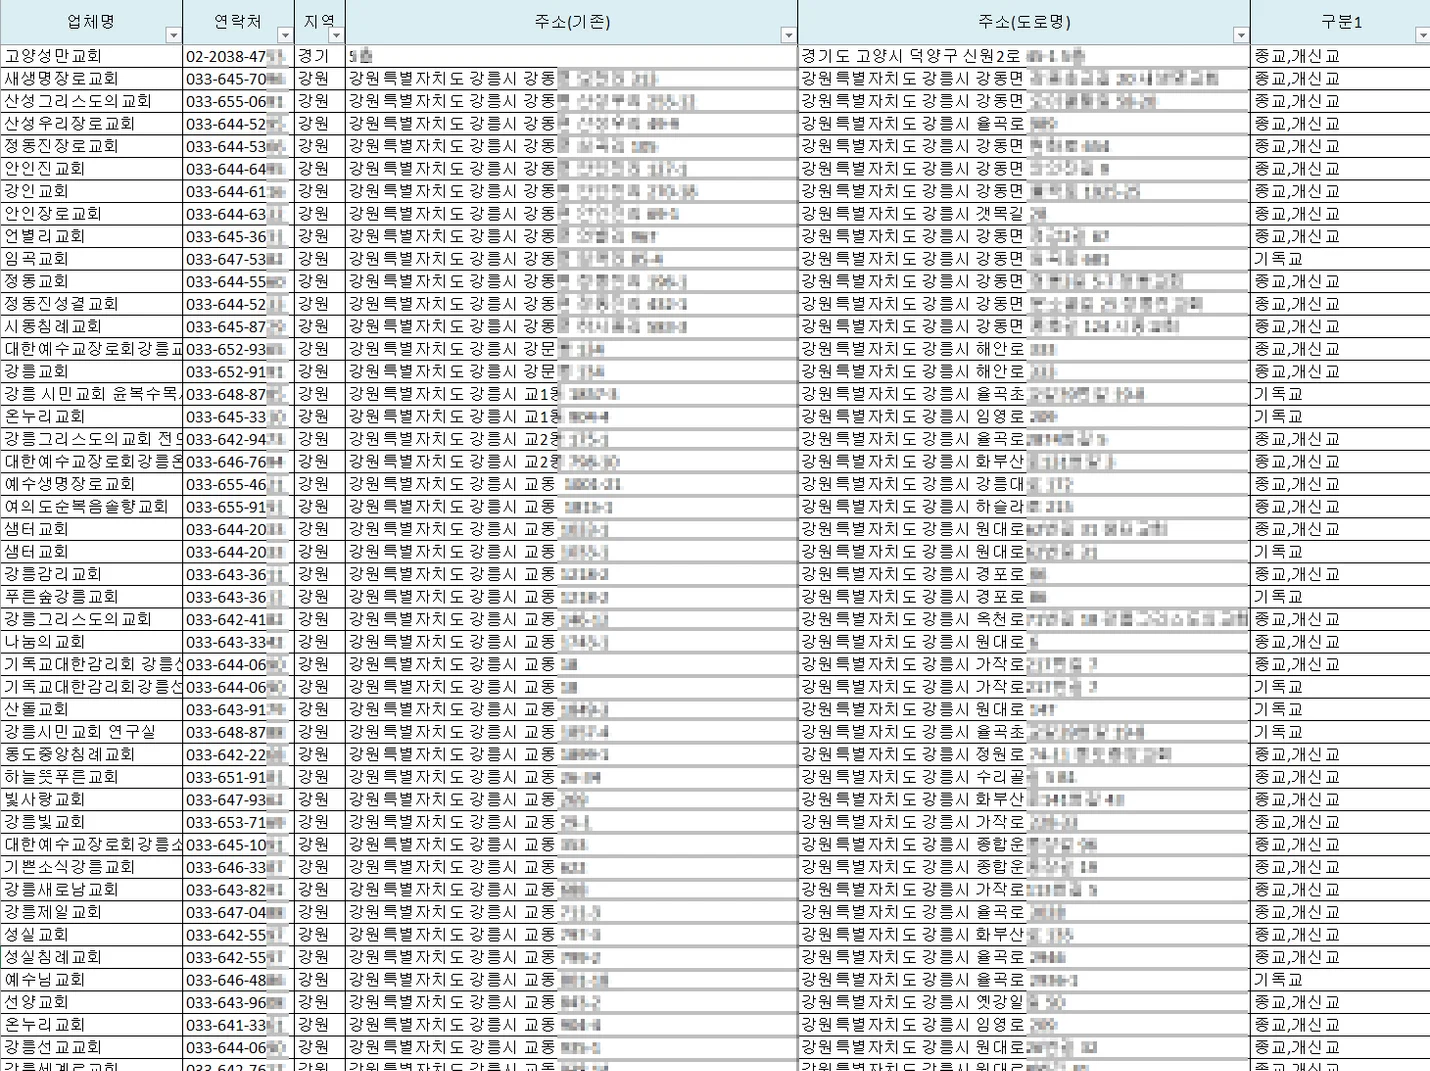Click the 푸른숲강릉교회 cell

click(x=91, y=596)
